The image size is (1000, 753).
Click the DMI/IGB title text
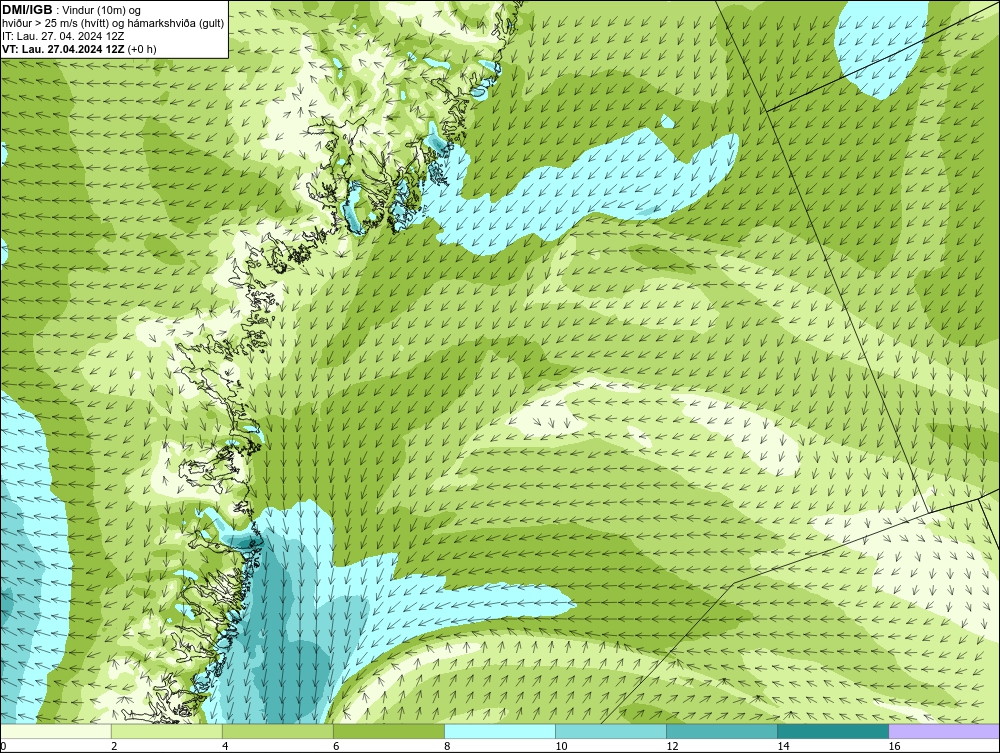27,10
